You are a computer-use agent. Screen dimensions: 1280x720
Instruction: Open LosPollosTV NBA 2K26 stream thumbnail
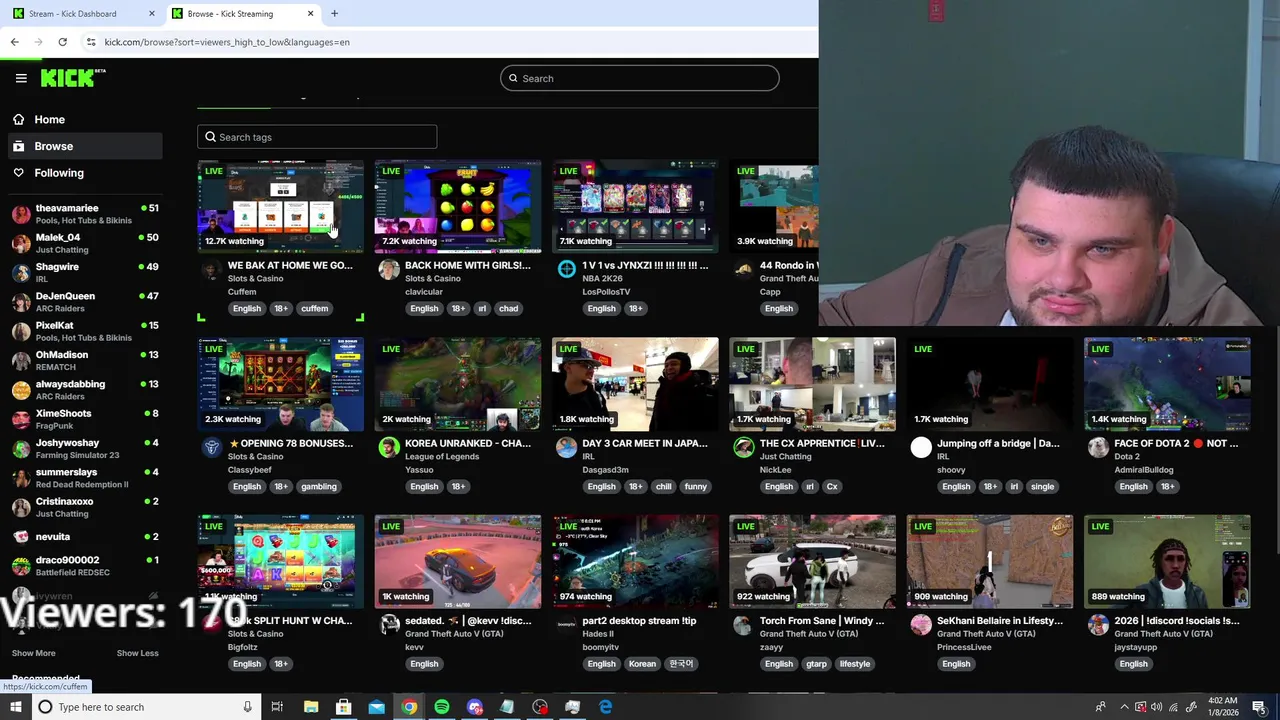pyautogui.click(x=635, y=206)
